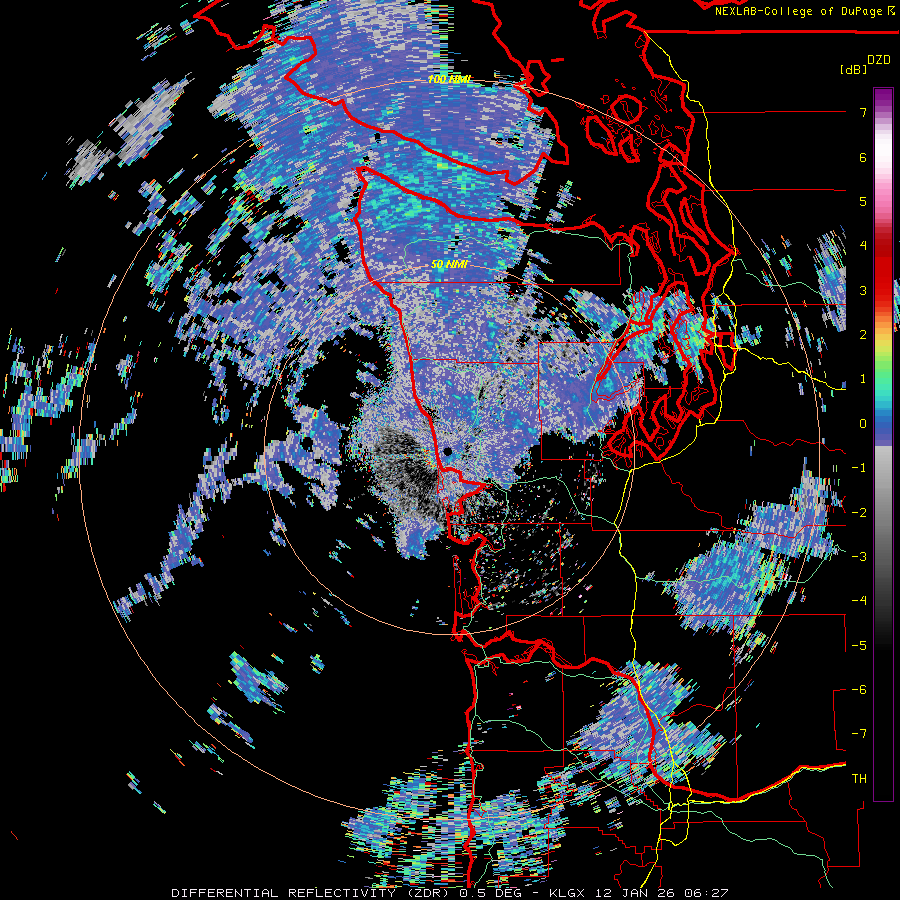Click the 0 value on color scale
Screen dimensions: 900x900
pyautogui.click(x=863, y=424)
